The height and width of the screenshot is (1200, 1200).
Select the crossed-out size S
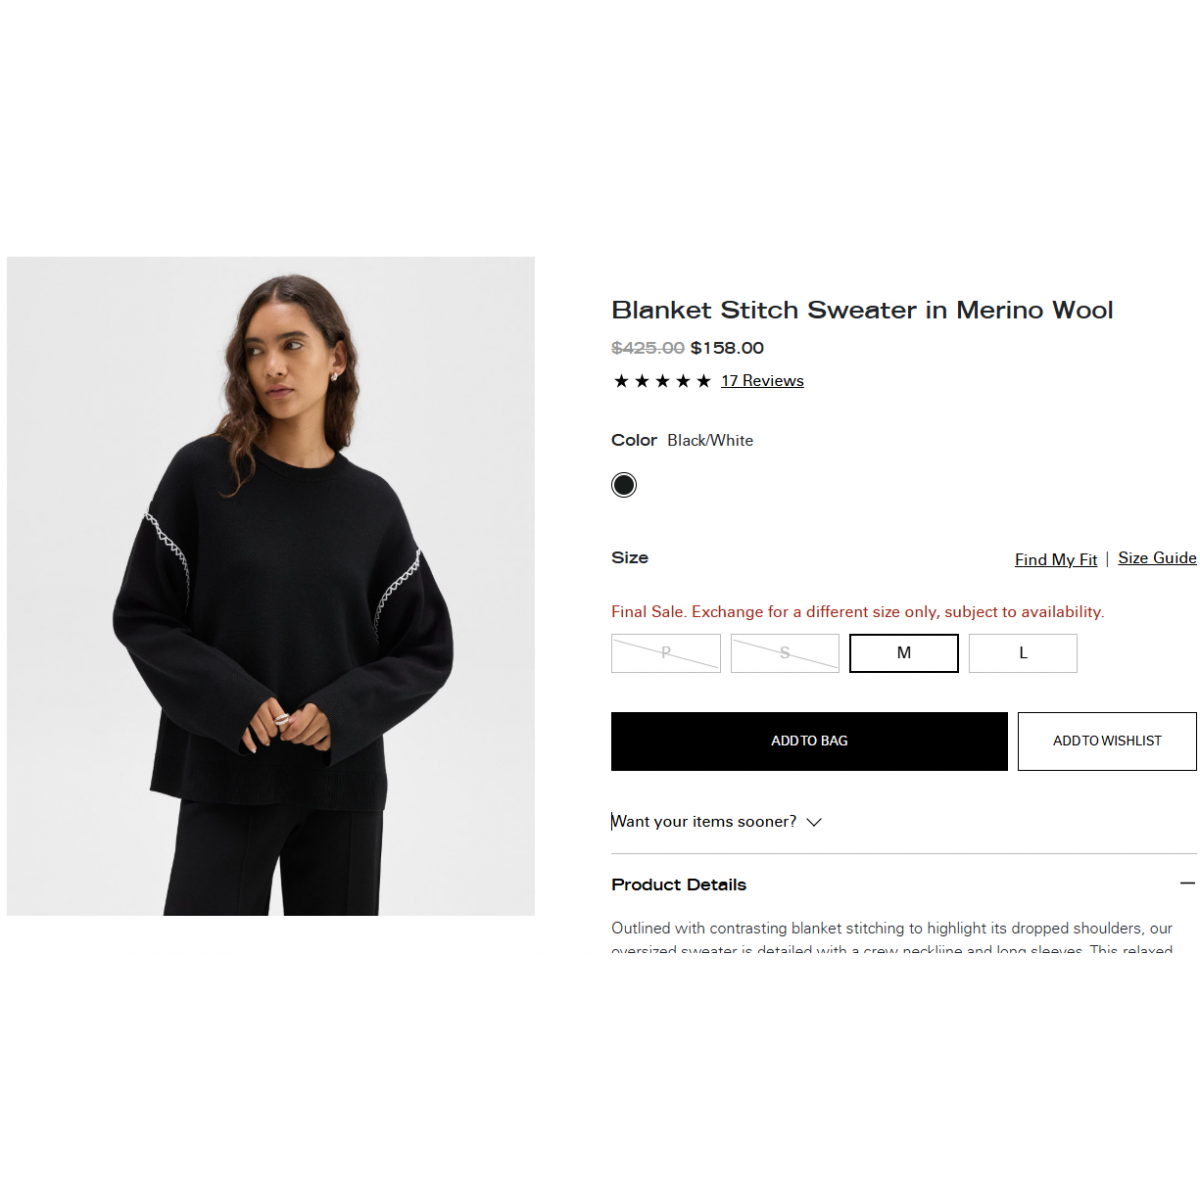(x=785, y=653)
